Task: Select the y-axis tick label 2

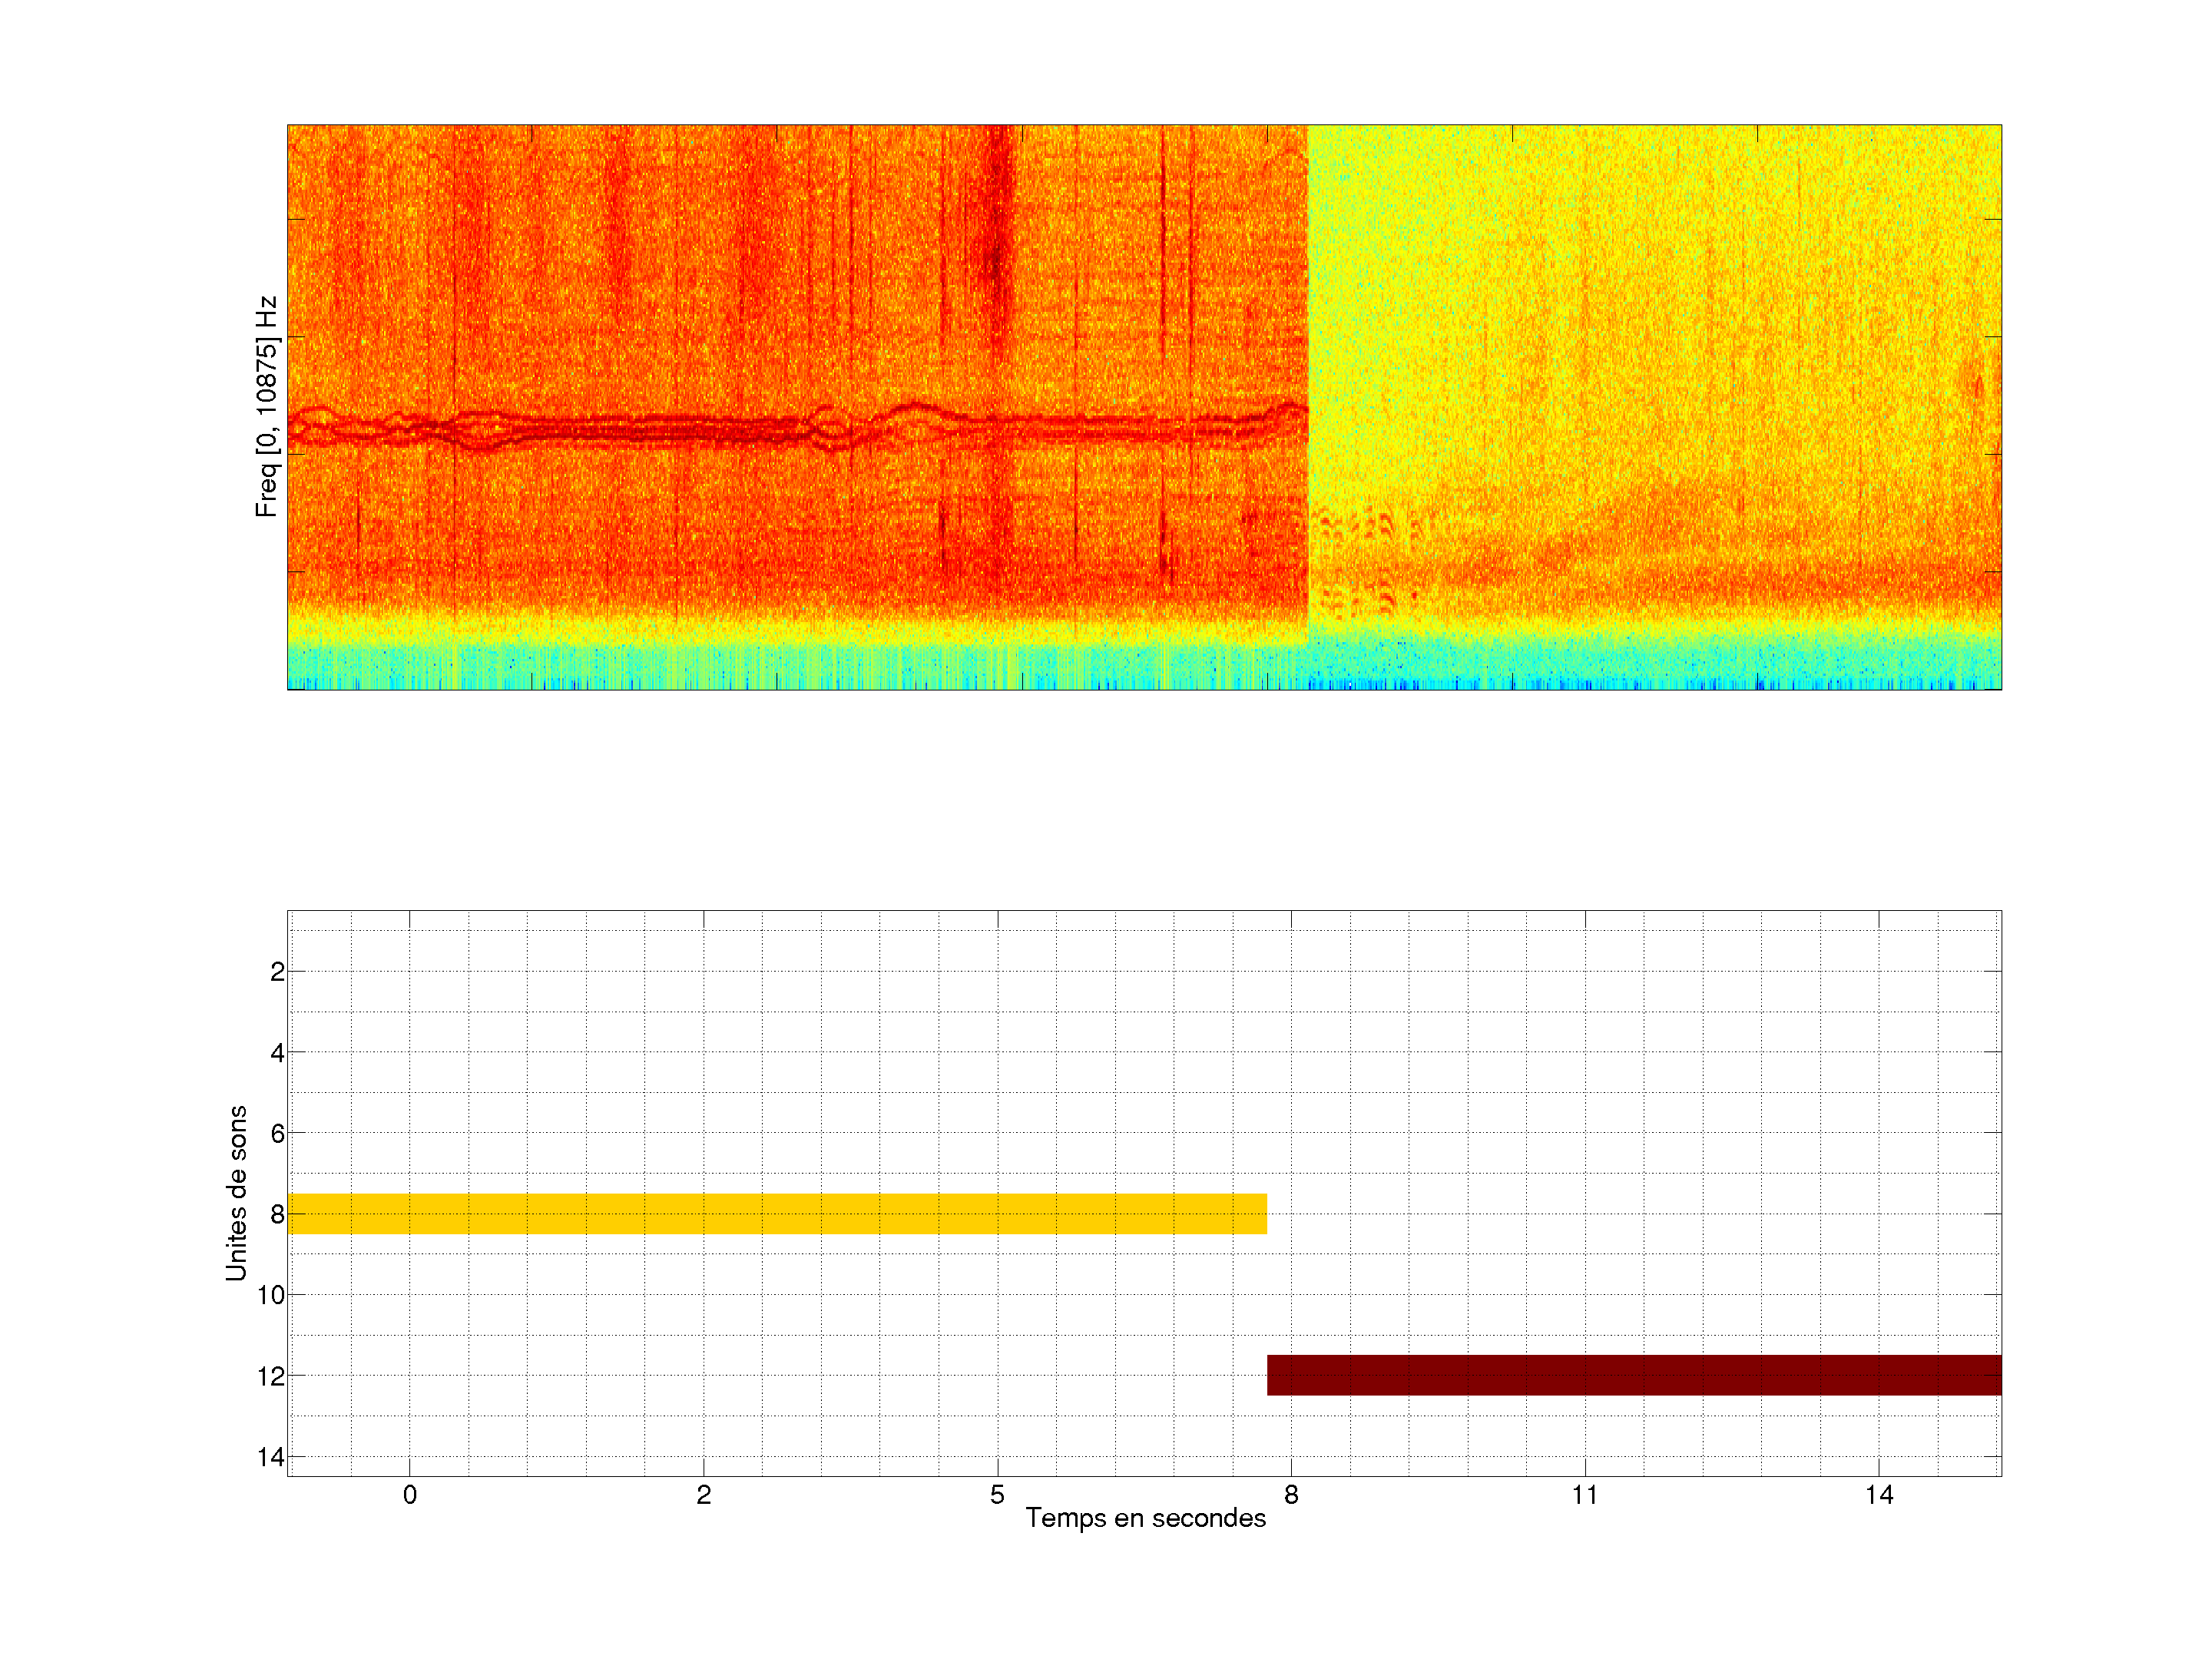Action: pyautogui.click(x=277, y=972)
